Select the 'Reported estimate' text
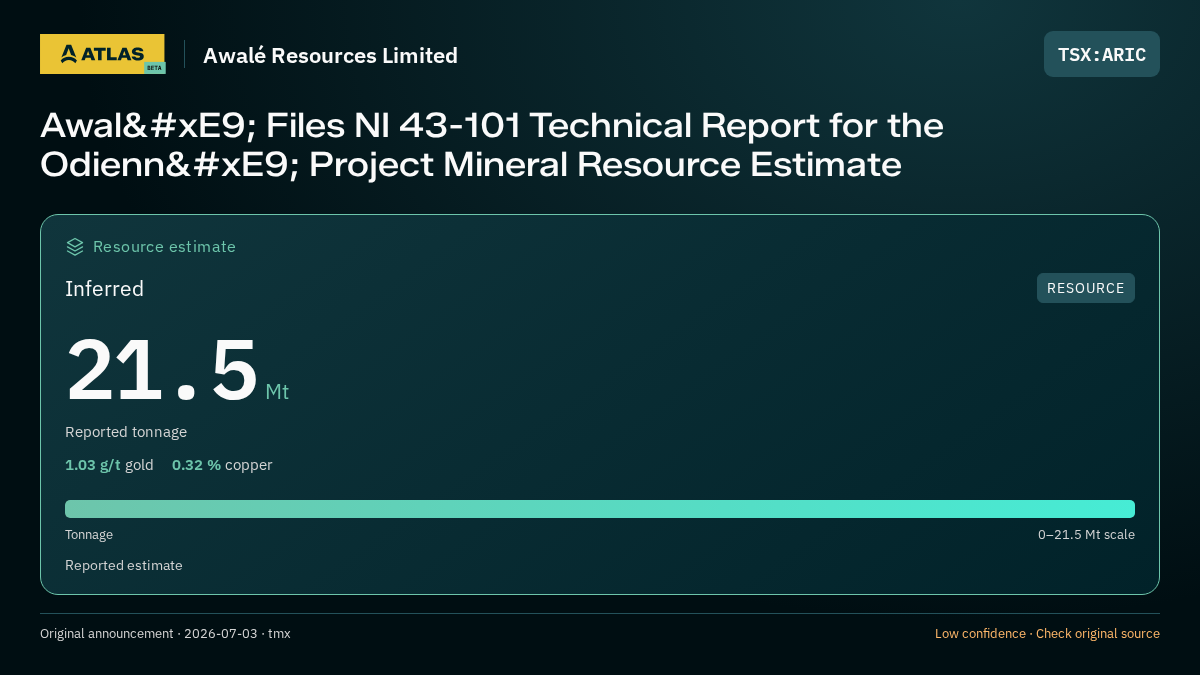Viewport: 1200px width, 675px height. pyautogui.click(x=124, y=565)
